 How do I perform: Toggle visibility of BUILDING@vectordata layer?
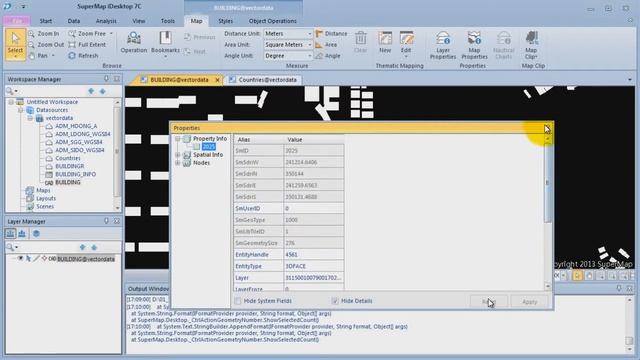coord(20,258)
